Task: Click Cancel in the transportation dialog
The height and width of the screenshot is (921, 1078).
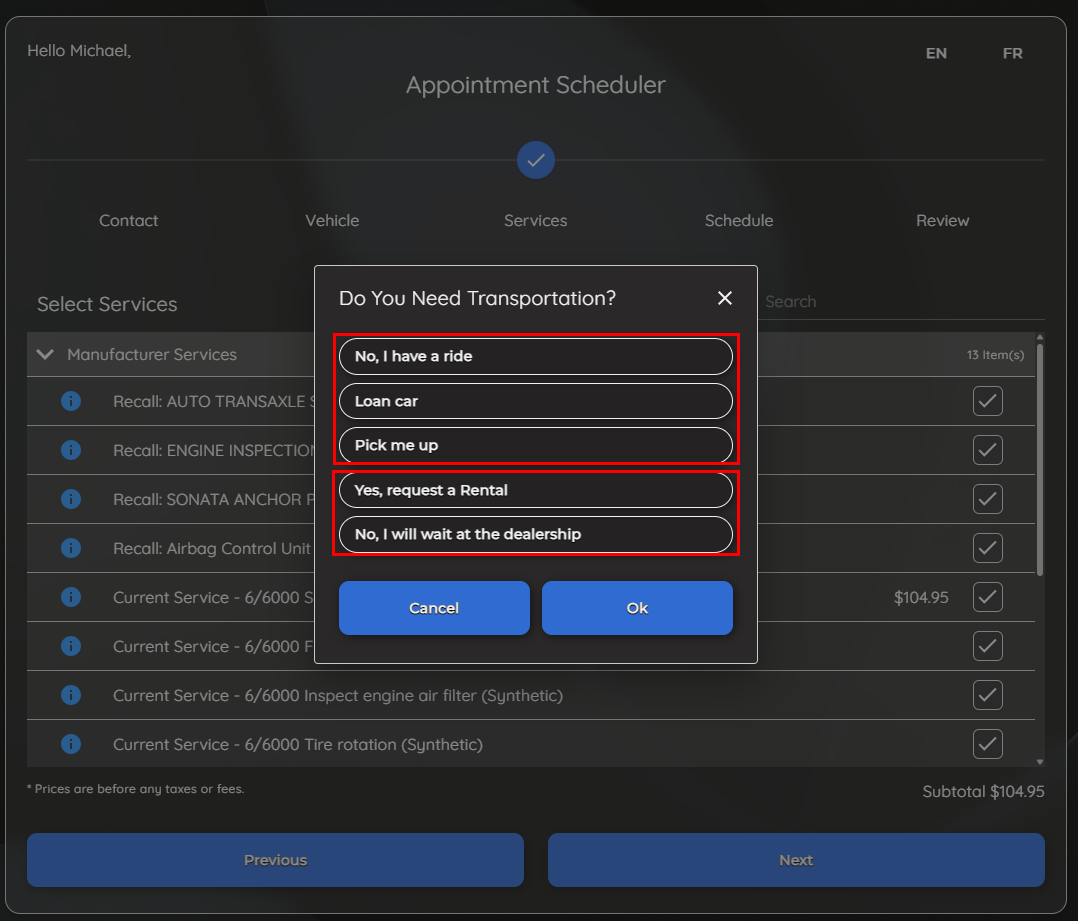Action: [434, 608]
